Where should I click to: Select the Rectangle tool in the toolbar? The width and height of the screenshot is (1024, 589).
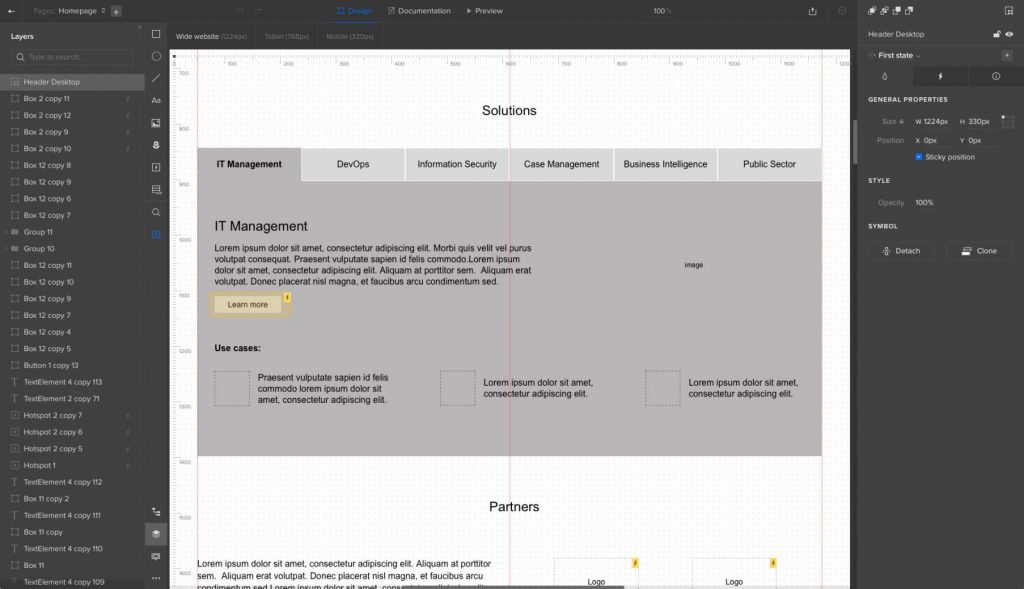(x=156, y=34)
